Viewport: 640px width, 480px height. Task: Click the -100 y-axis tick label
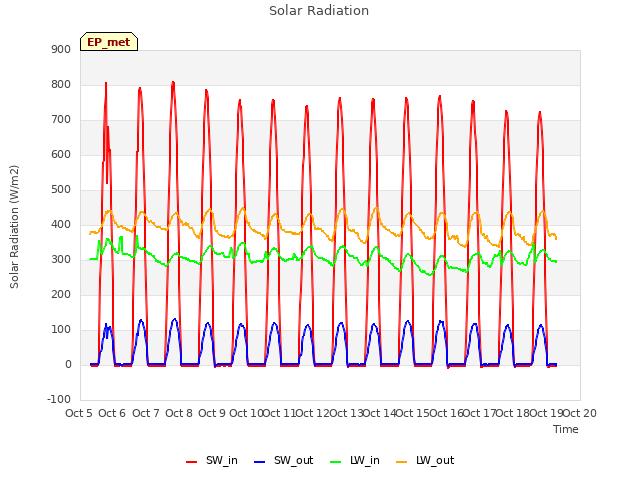tap(59, 399)
